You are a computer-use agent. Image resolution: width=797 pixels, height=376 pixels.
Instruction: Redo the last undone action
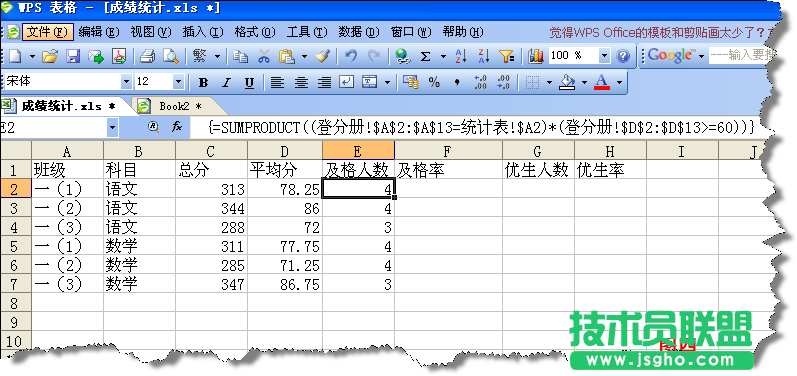pos(374,56)
